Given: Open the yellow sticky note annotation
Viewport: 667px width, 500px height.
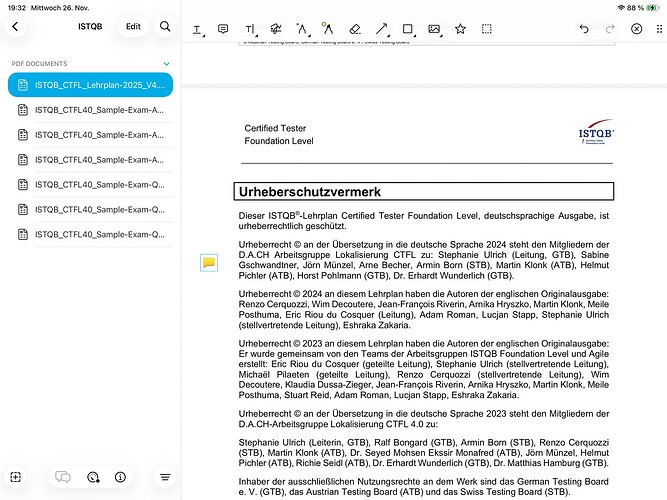Looking at the screenshot, I should (x=208, y=262).
